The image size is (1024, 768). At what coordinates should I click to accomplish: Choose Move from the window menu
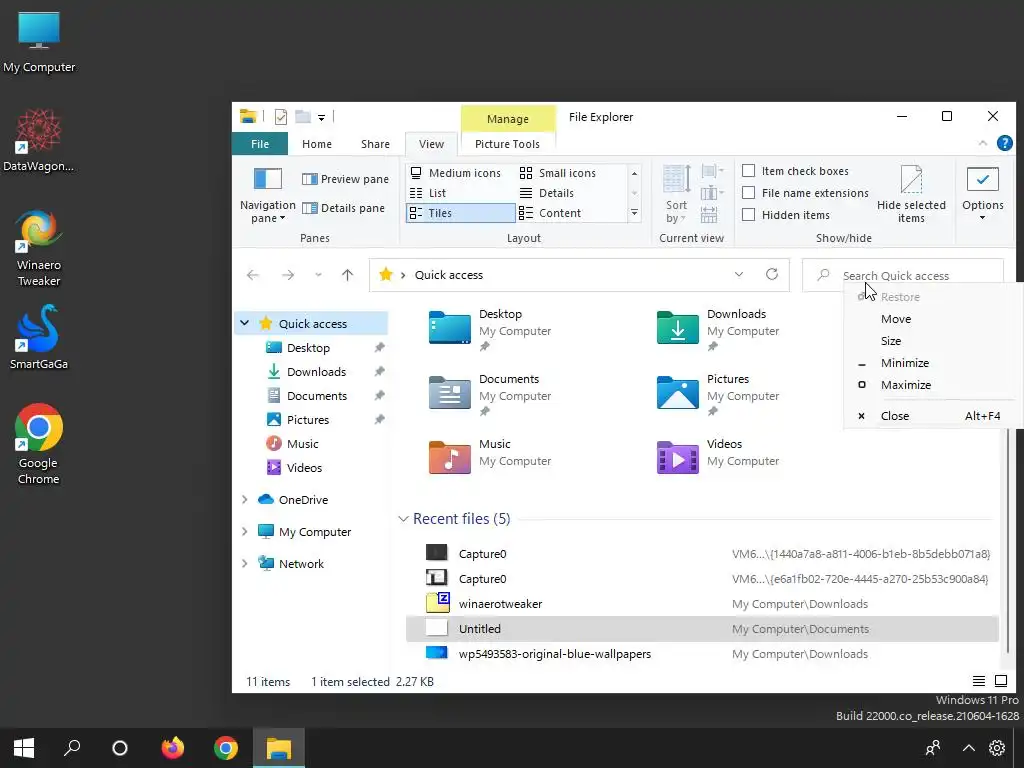pos(933,319)
